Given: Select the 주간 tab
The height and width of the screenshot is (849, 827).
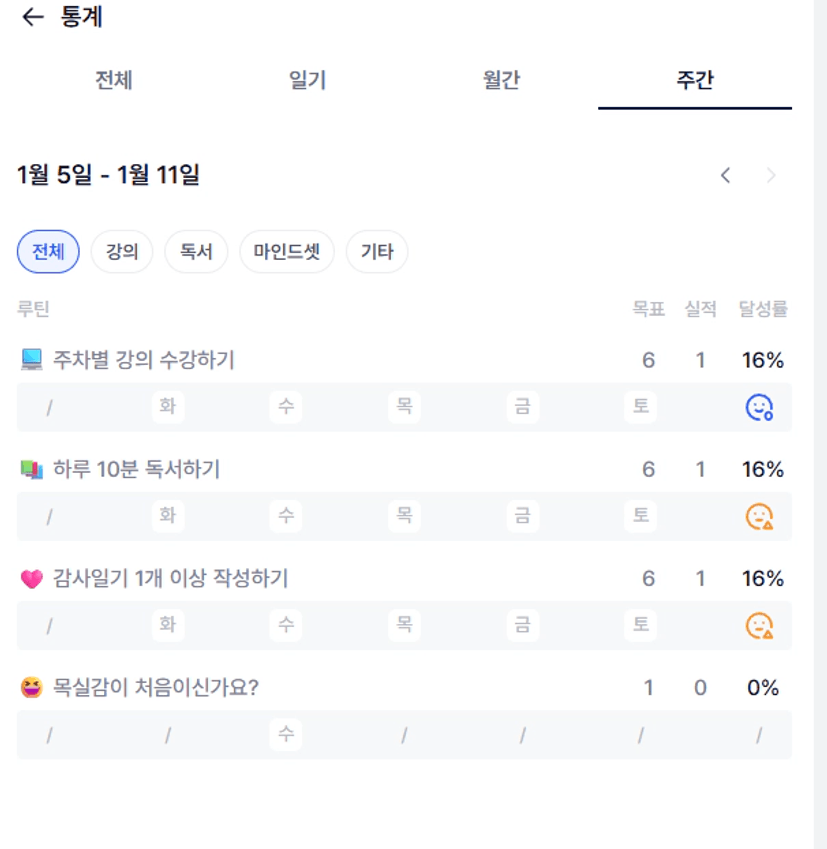Looking at the screenshot, I should (x=695, y=81).
